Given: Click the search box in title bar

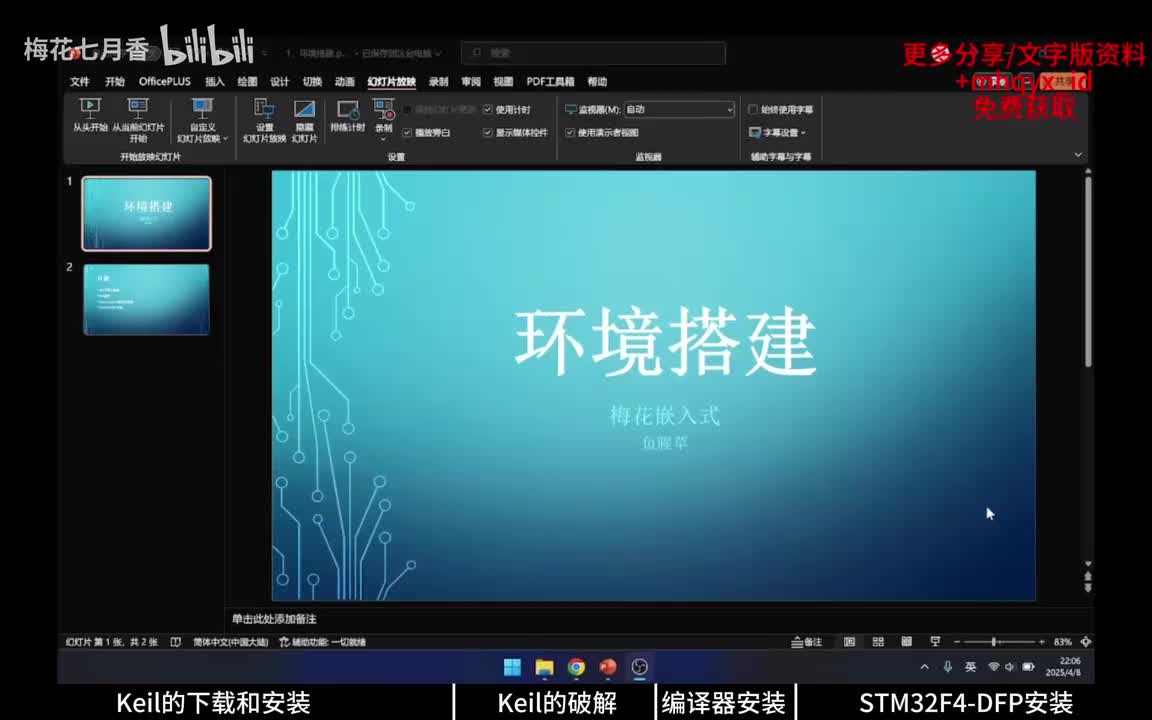Looking at the screenshot, I should (x=594, y=53).
